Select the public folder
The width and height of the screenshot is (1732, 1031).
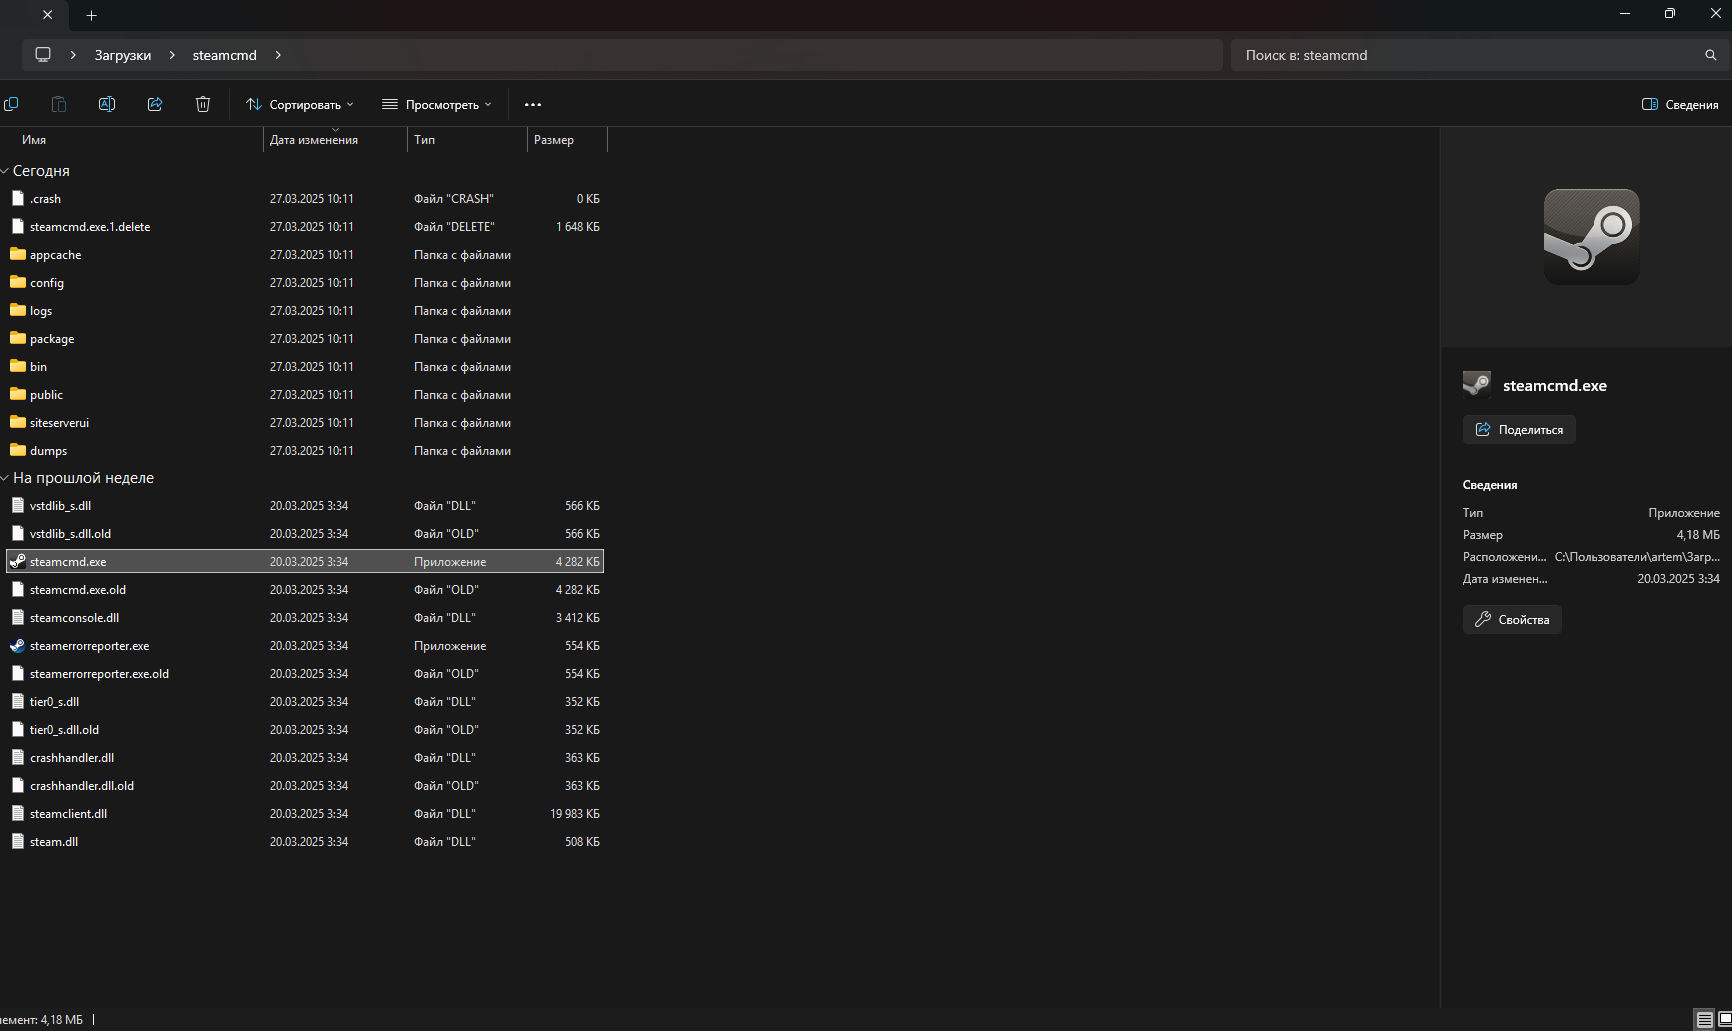(305, 394)
